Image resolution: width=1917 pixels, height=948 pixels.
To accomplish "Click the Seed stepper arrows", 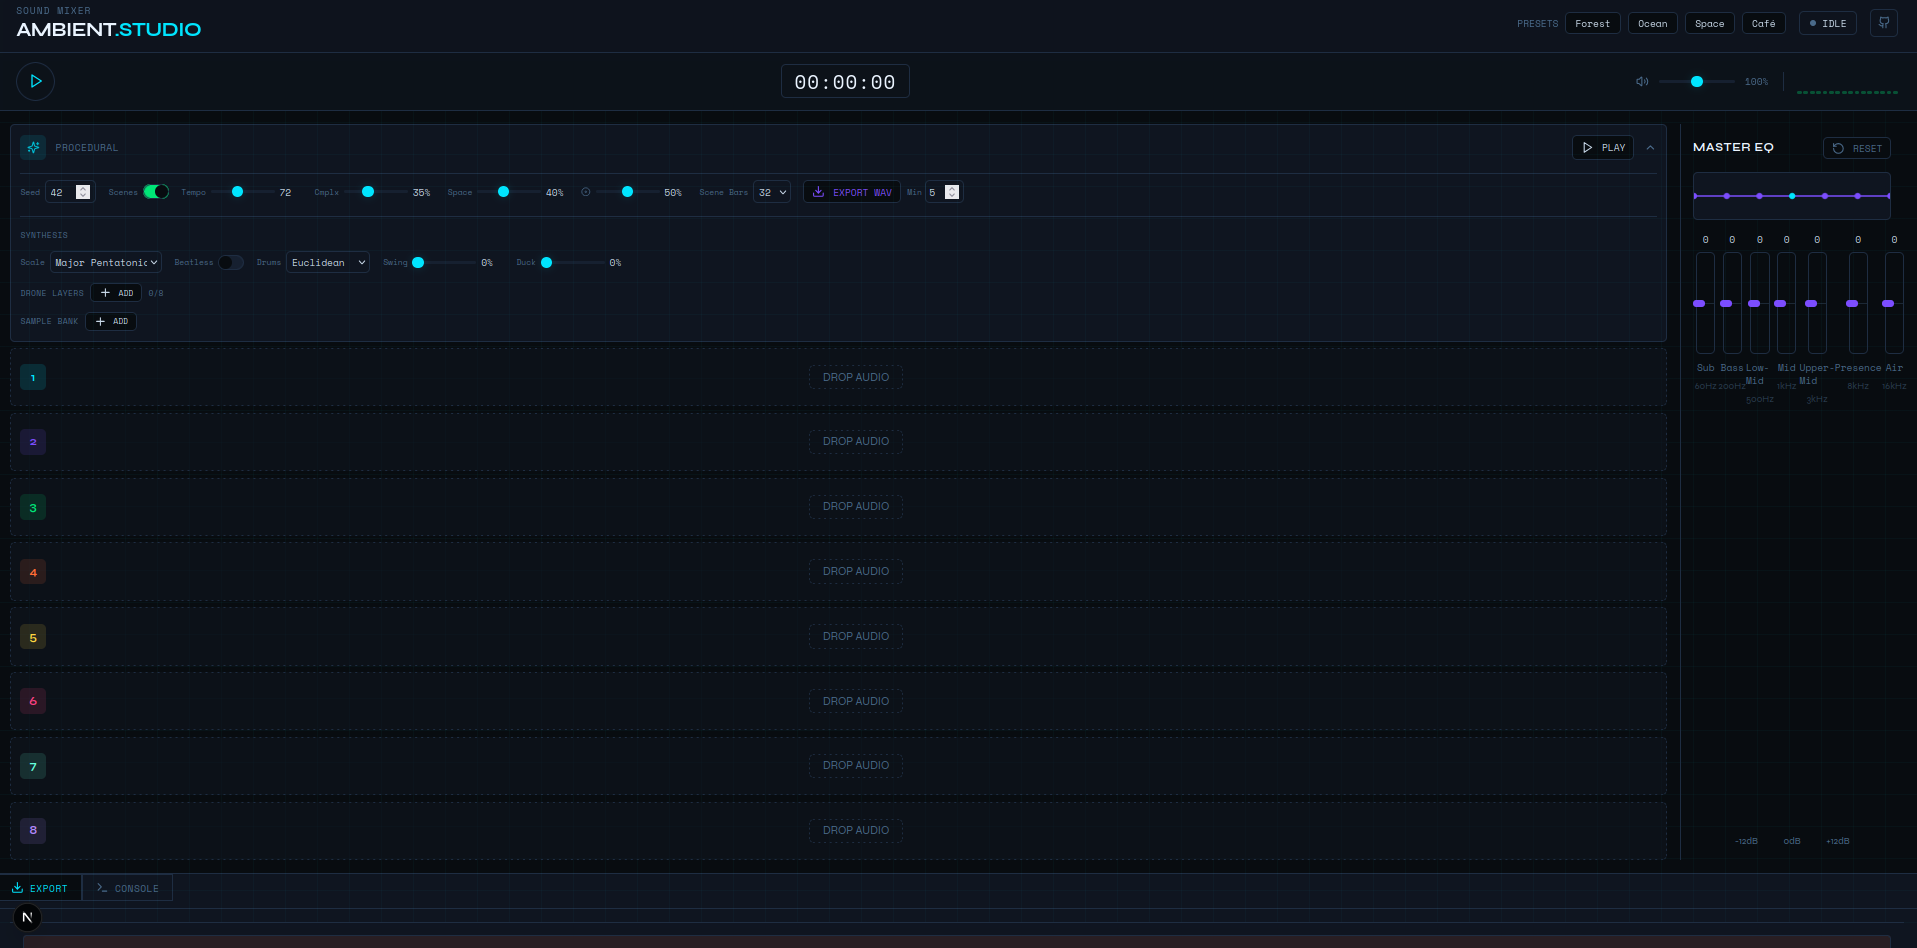I will [83, 192].
